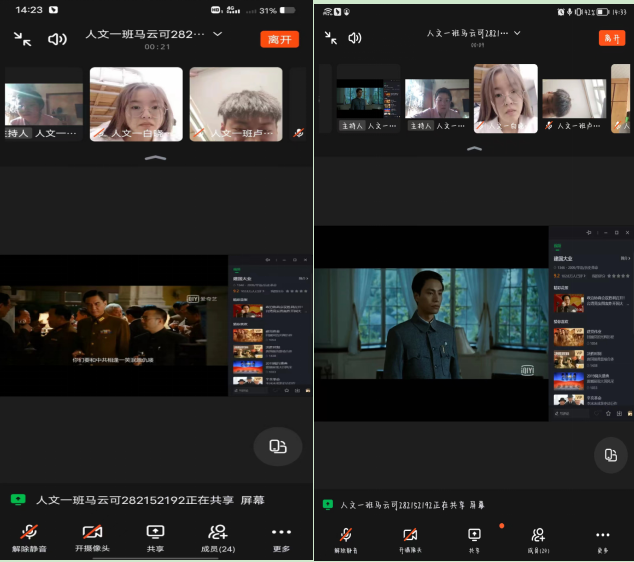This screenshot has width=634, height=562.
Task: Collapse participant video strip in right phone
Action: pos(474,148)
